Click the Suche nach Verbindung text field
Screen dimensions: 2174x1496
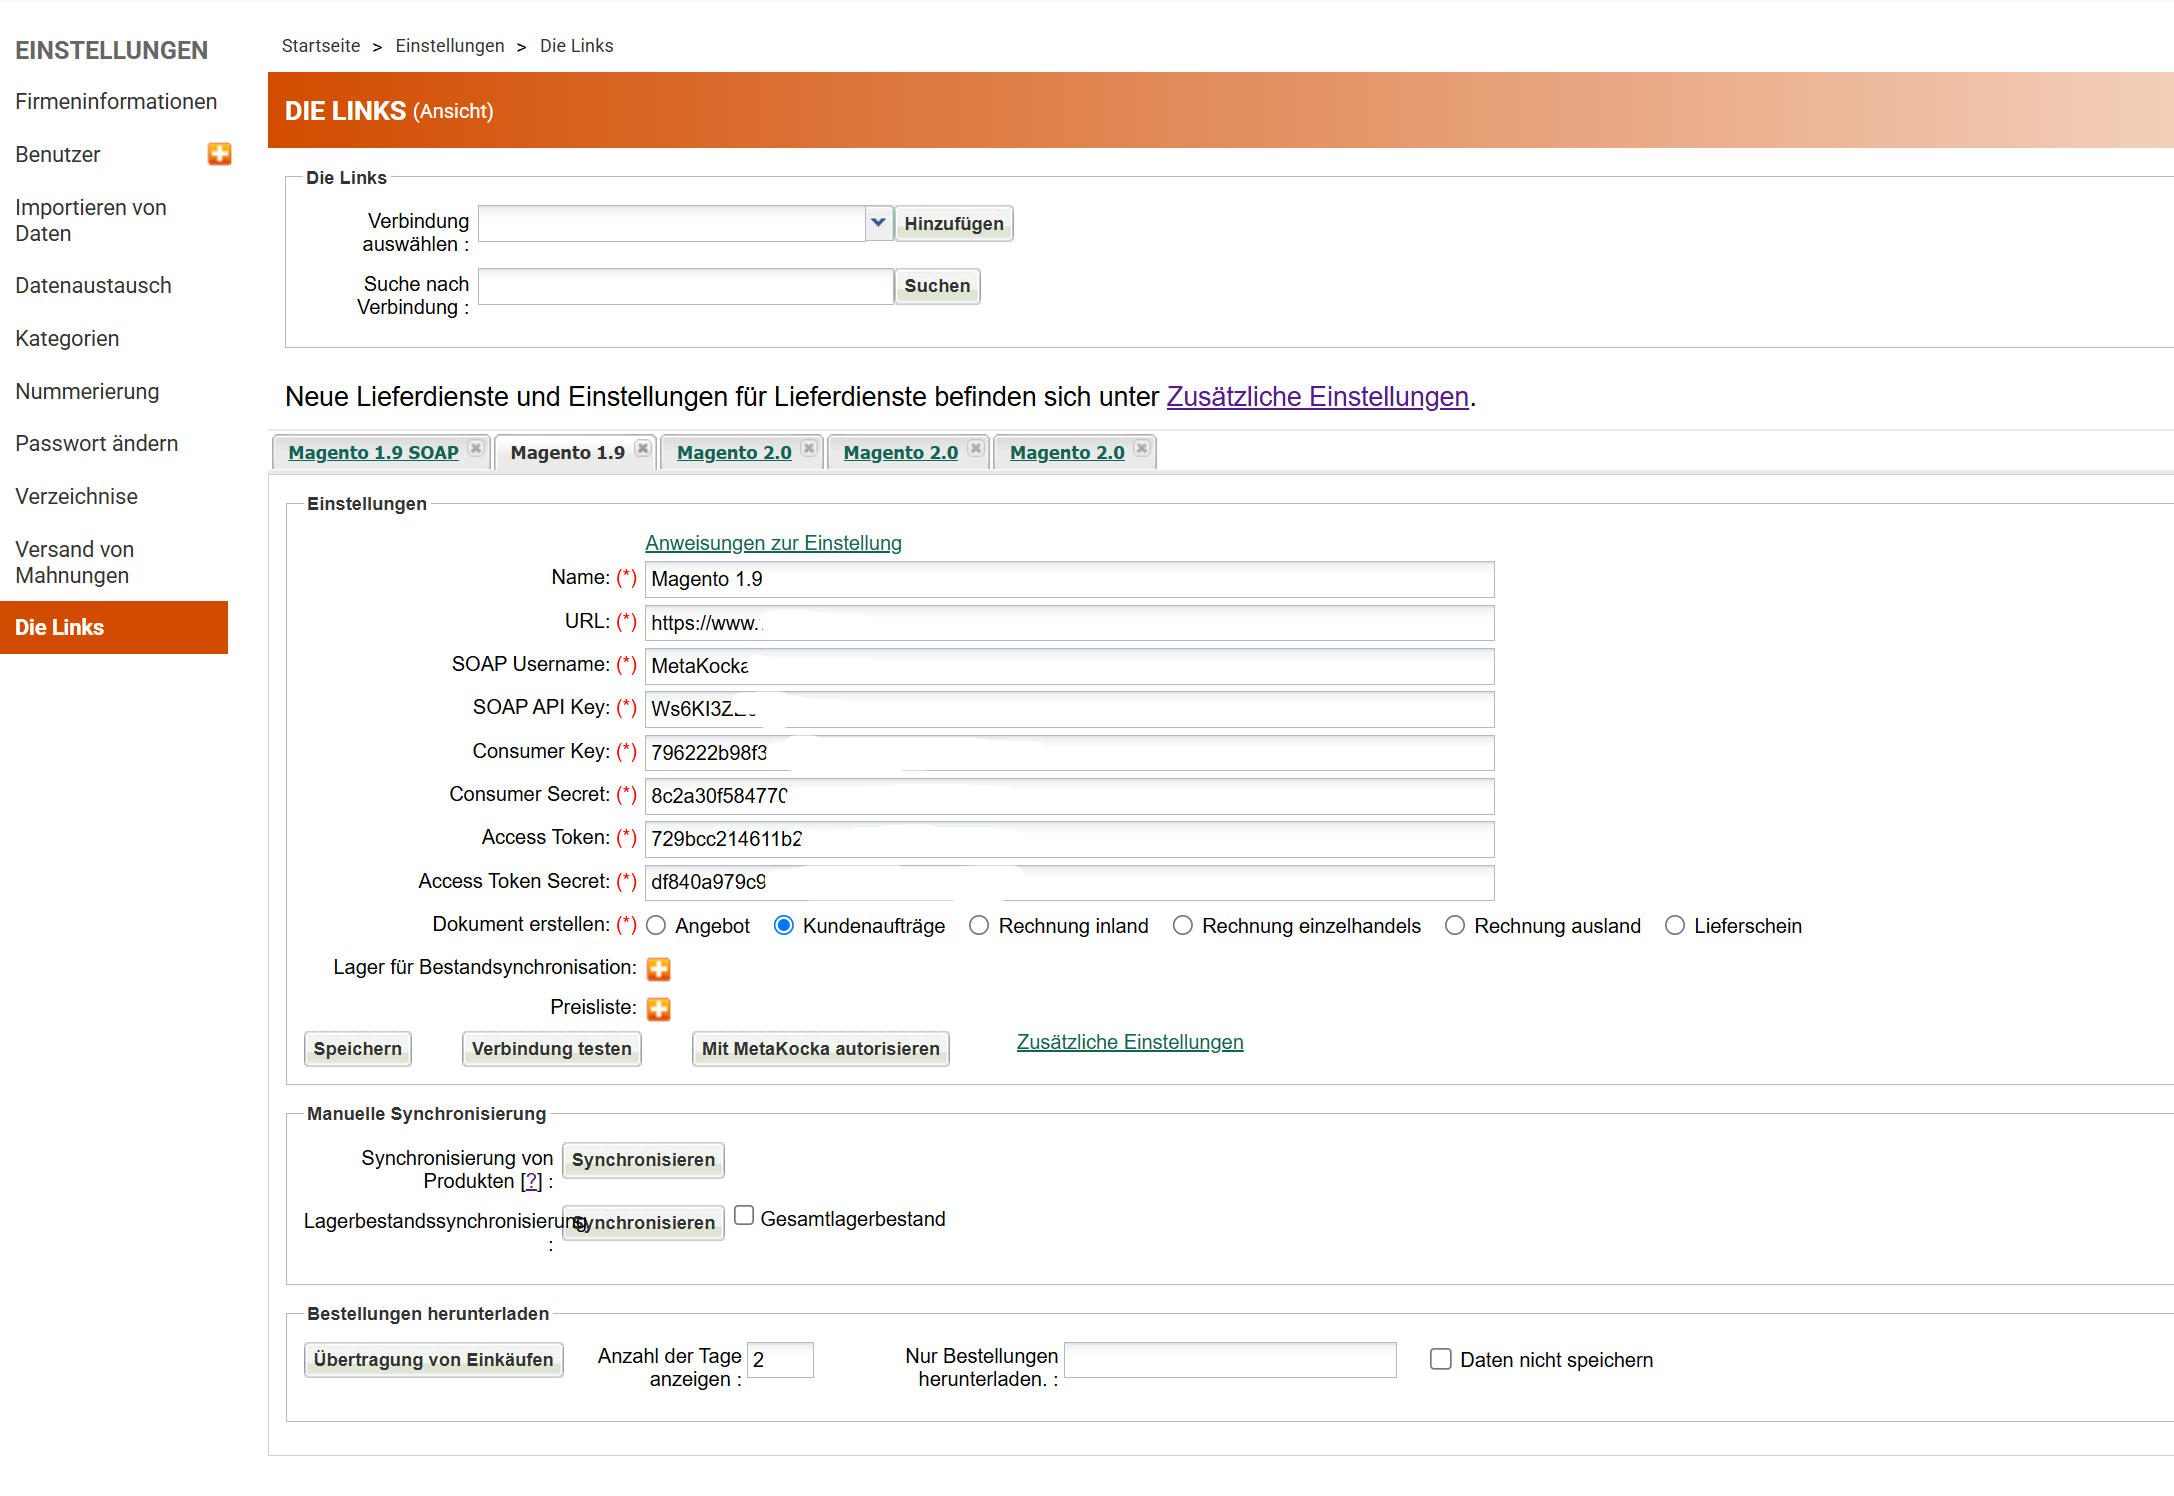pyautogui.click(x=685, y=286)
